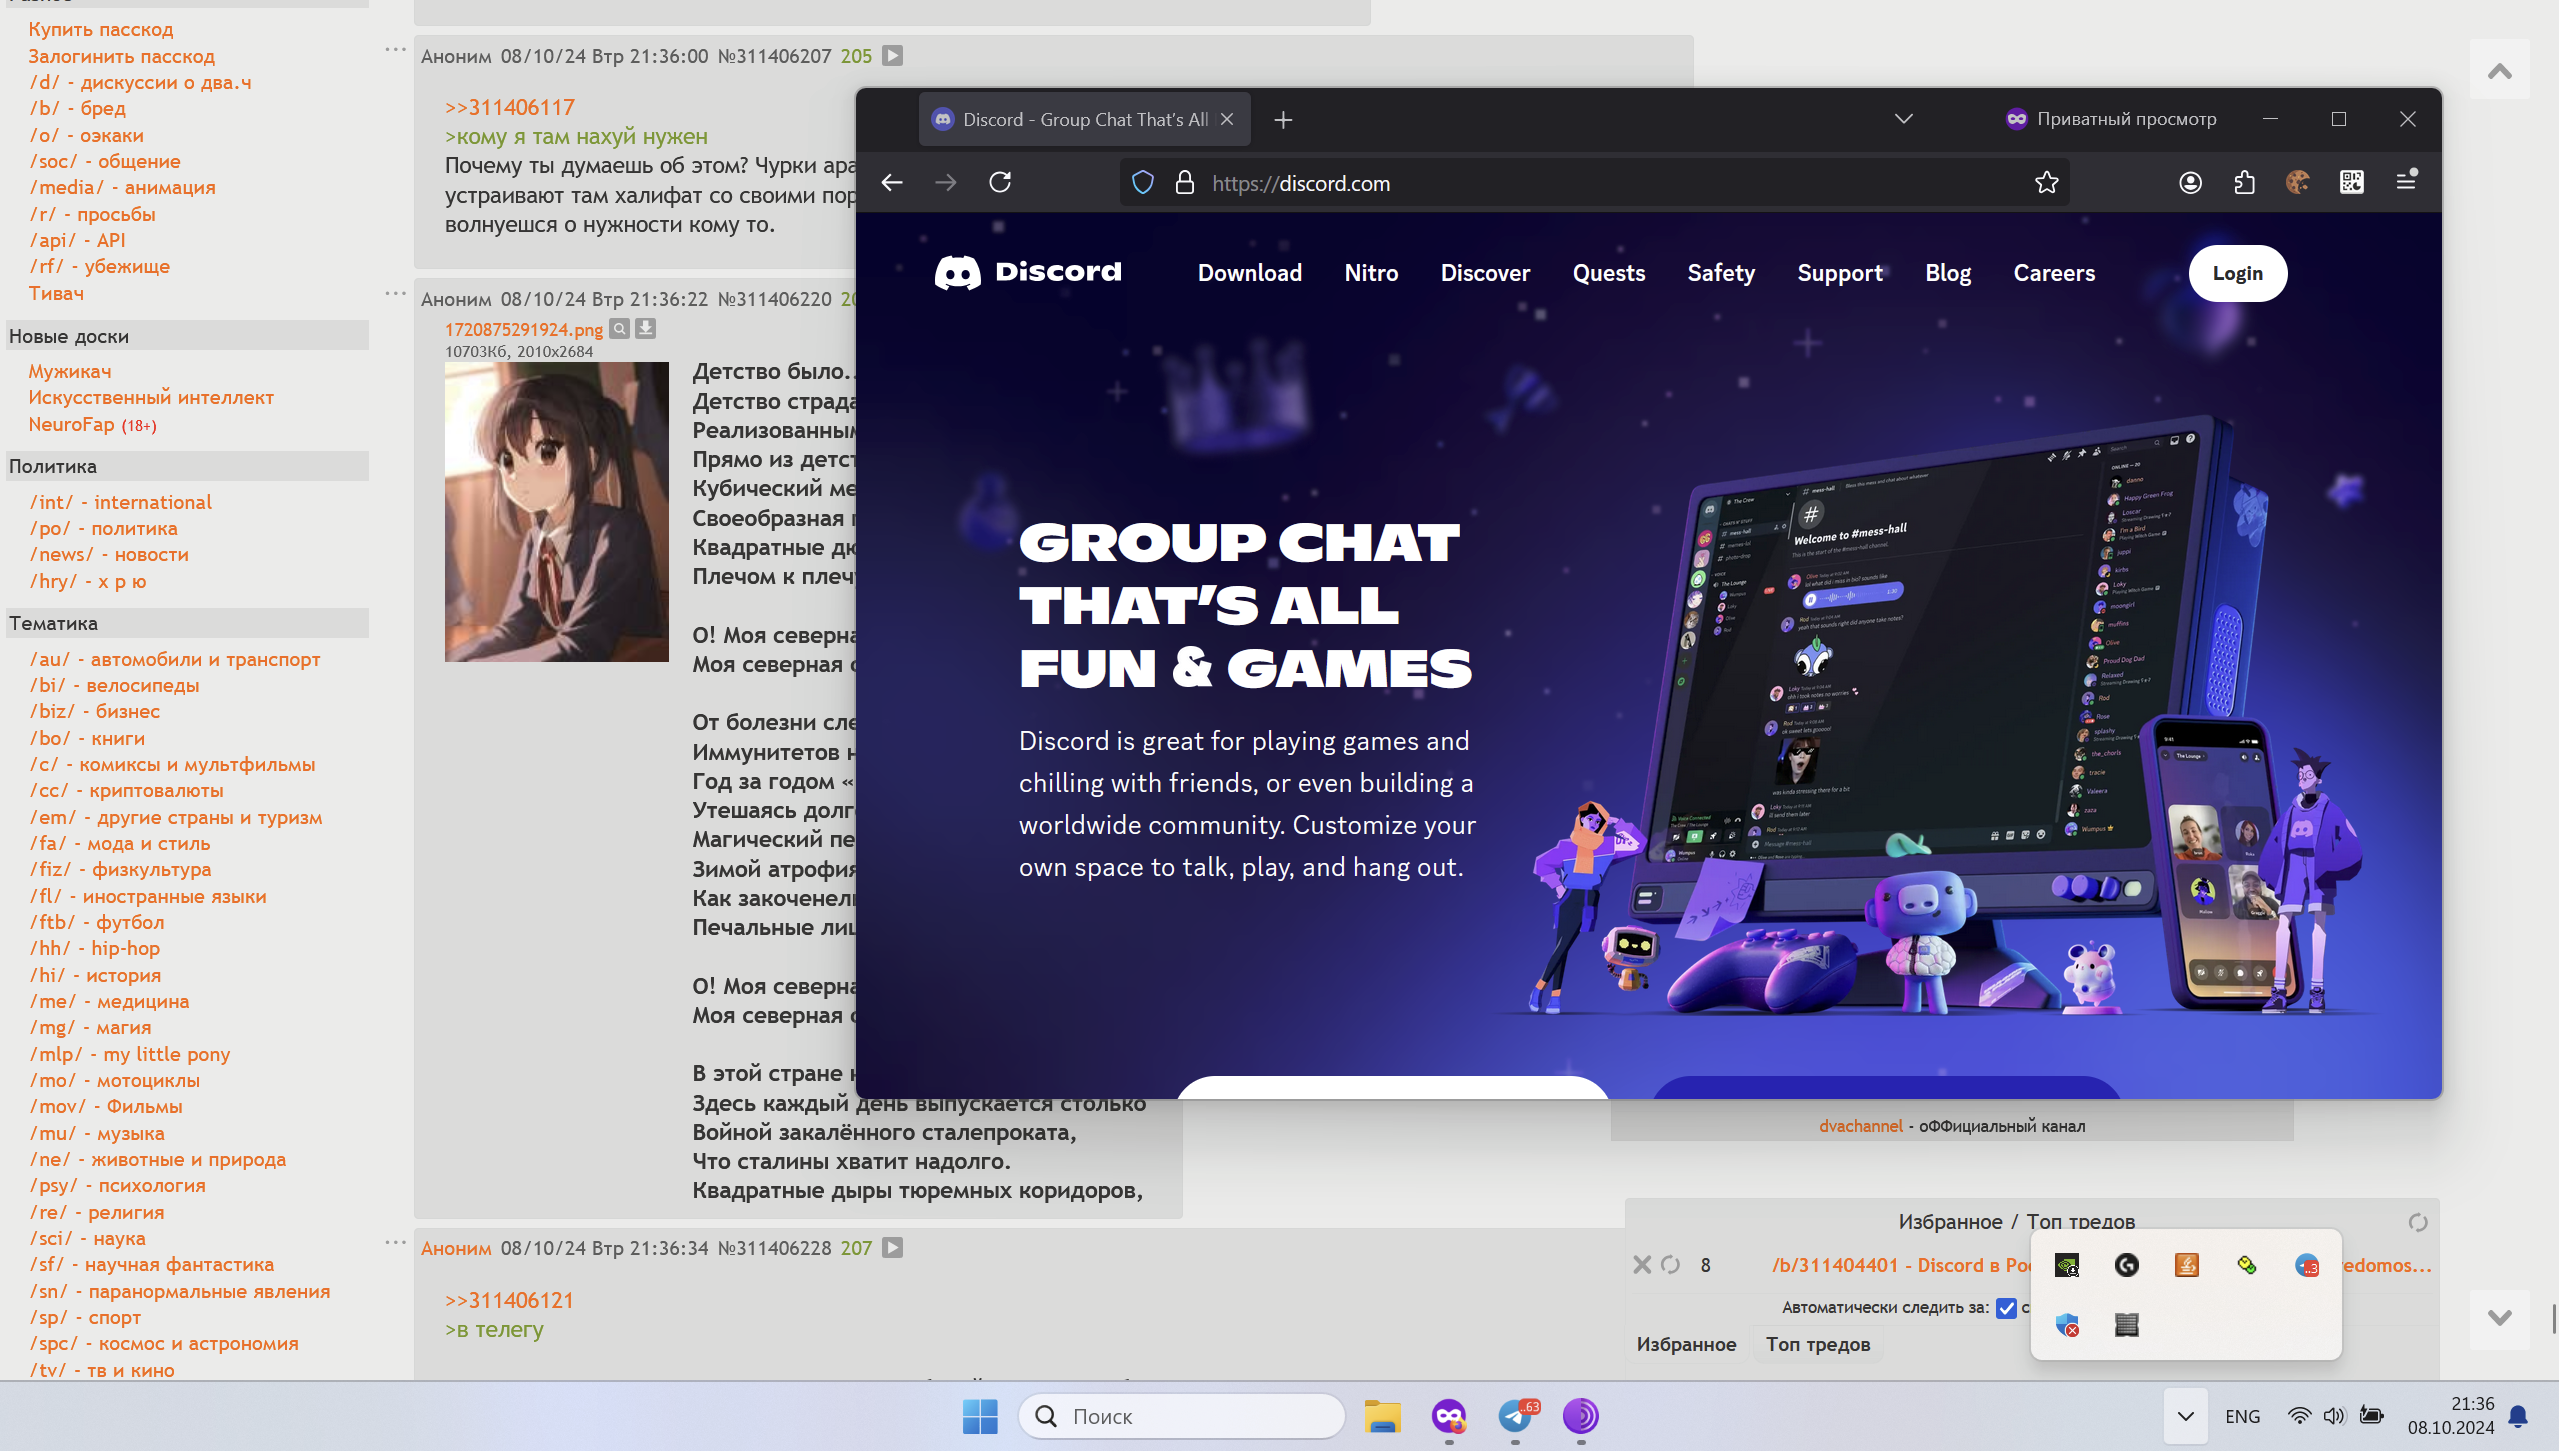Open the /b/ - бред board link
This screenshot has width=2559, height=1451.
point(77,108)
